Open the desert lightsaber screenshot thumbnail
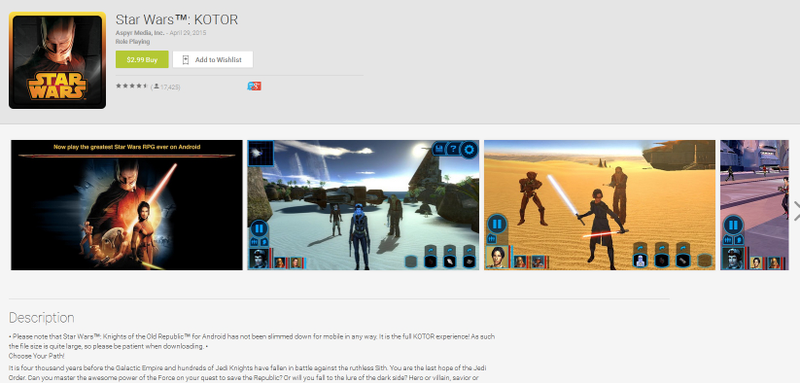Screen dimensions: 800x383 [x=599, y=205]
